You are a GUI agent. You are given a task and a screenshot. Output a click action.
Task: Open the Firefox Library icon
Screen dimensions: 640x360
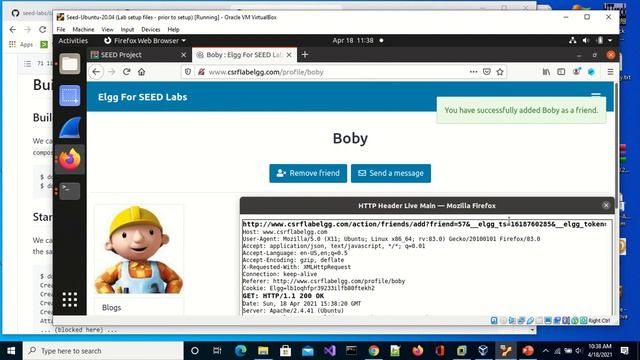tap(546, 72)
